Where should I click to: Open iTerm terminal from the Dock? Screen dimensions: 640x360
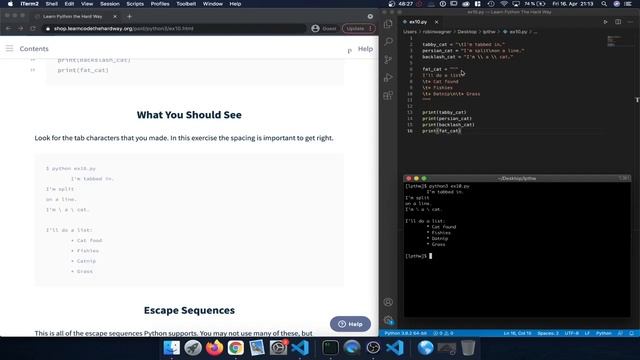[x=330, y=348]
